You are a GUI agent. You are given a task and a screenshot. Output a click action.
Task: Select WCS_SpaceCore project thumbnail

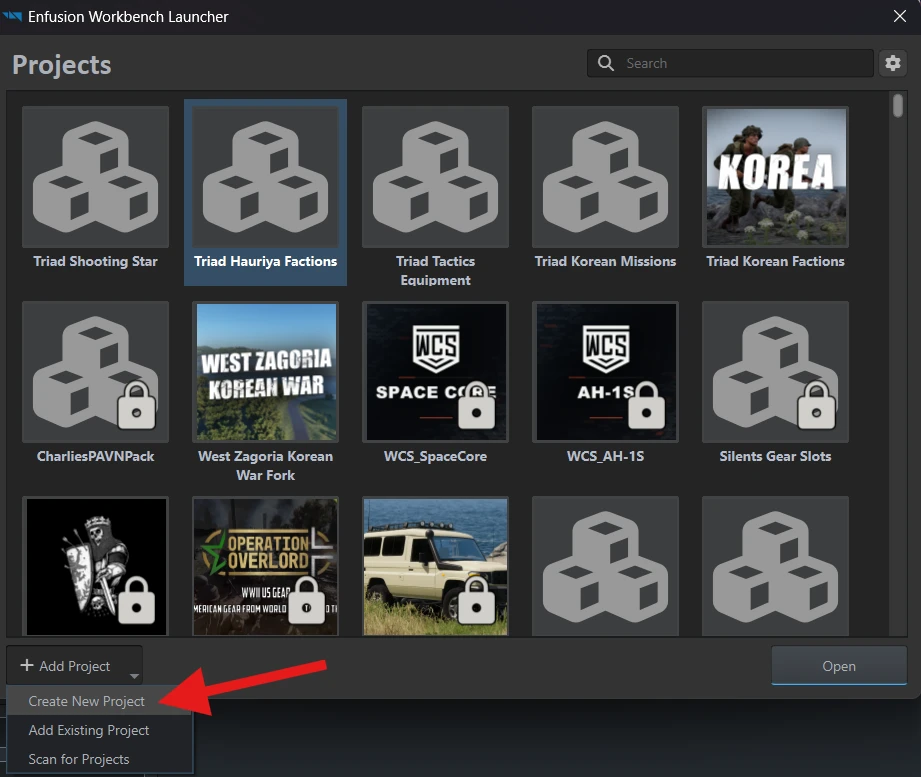pyautogui.click(x=435, y=372)
